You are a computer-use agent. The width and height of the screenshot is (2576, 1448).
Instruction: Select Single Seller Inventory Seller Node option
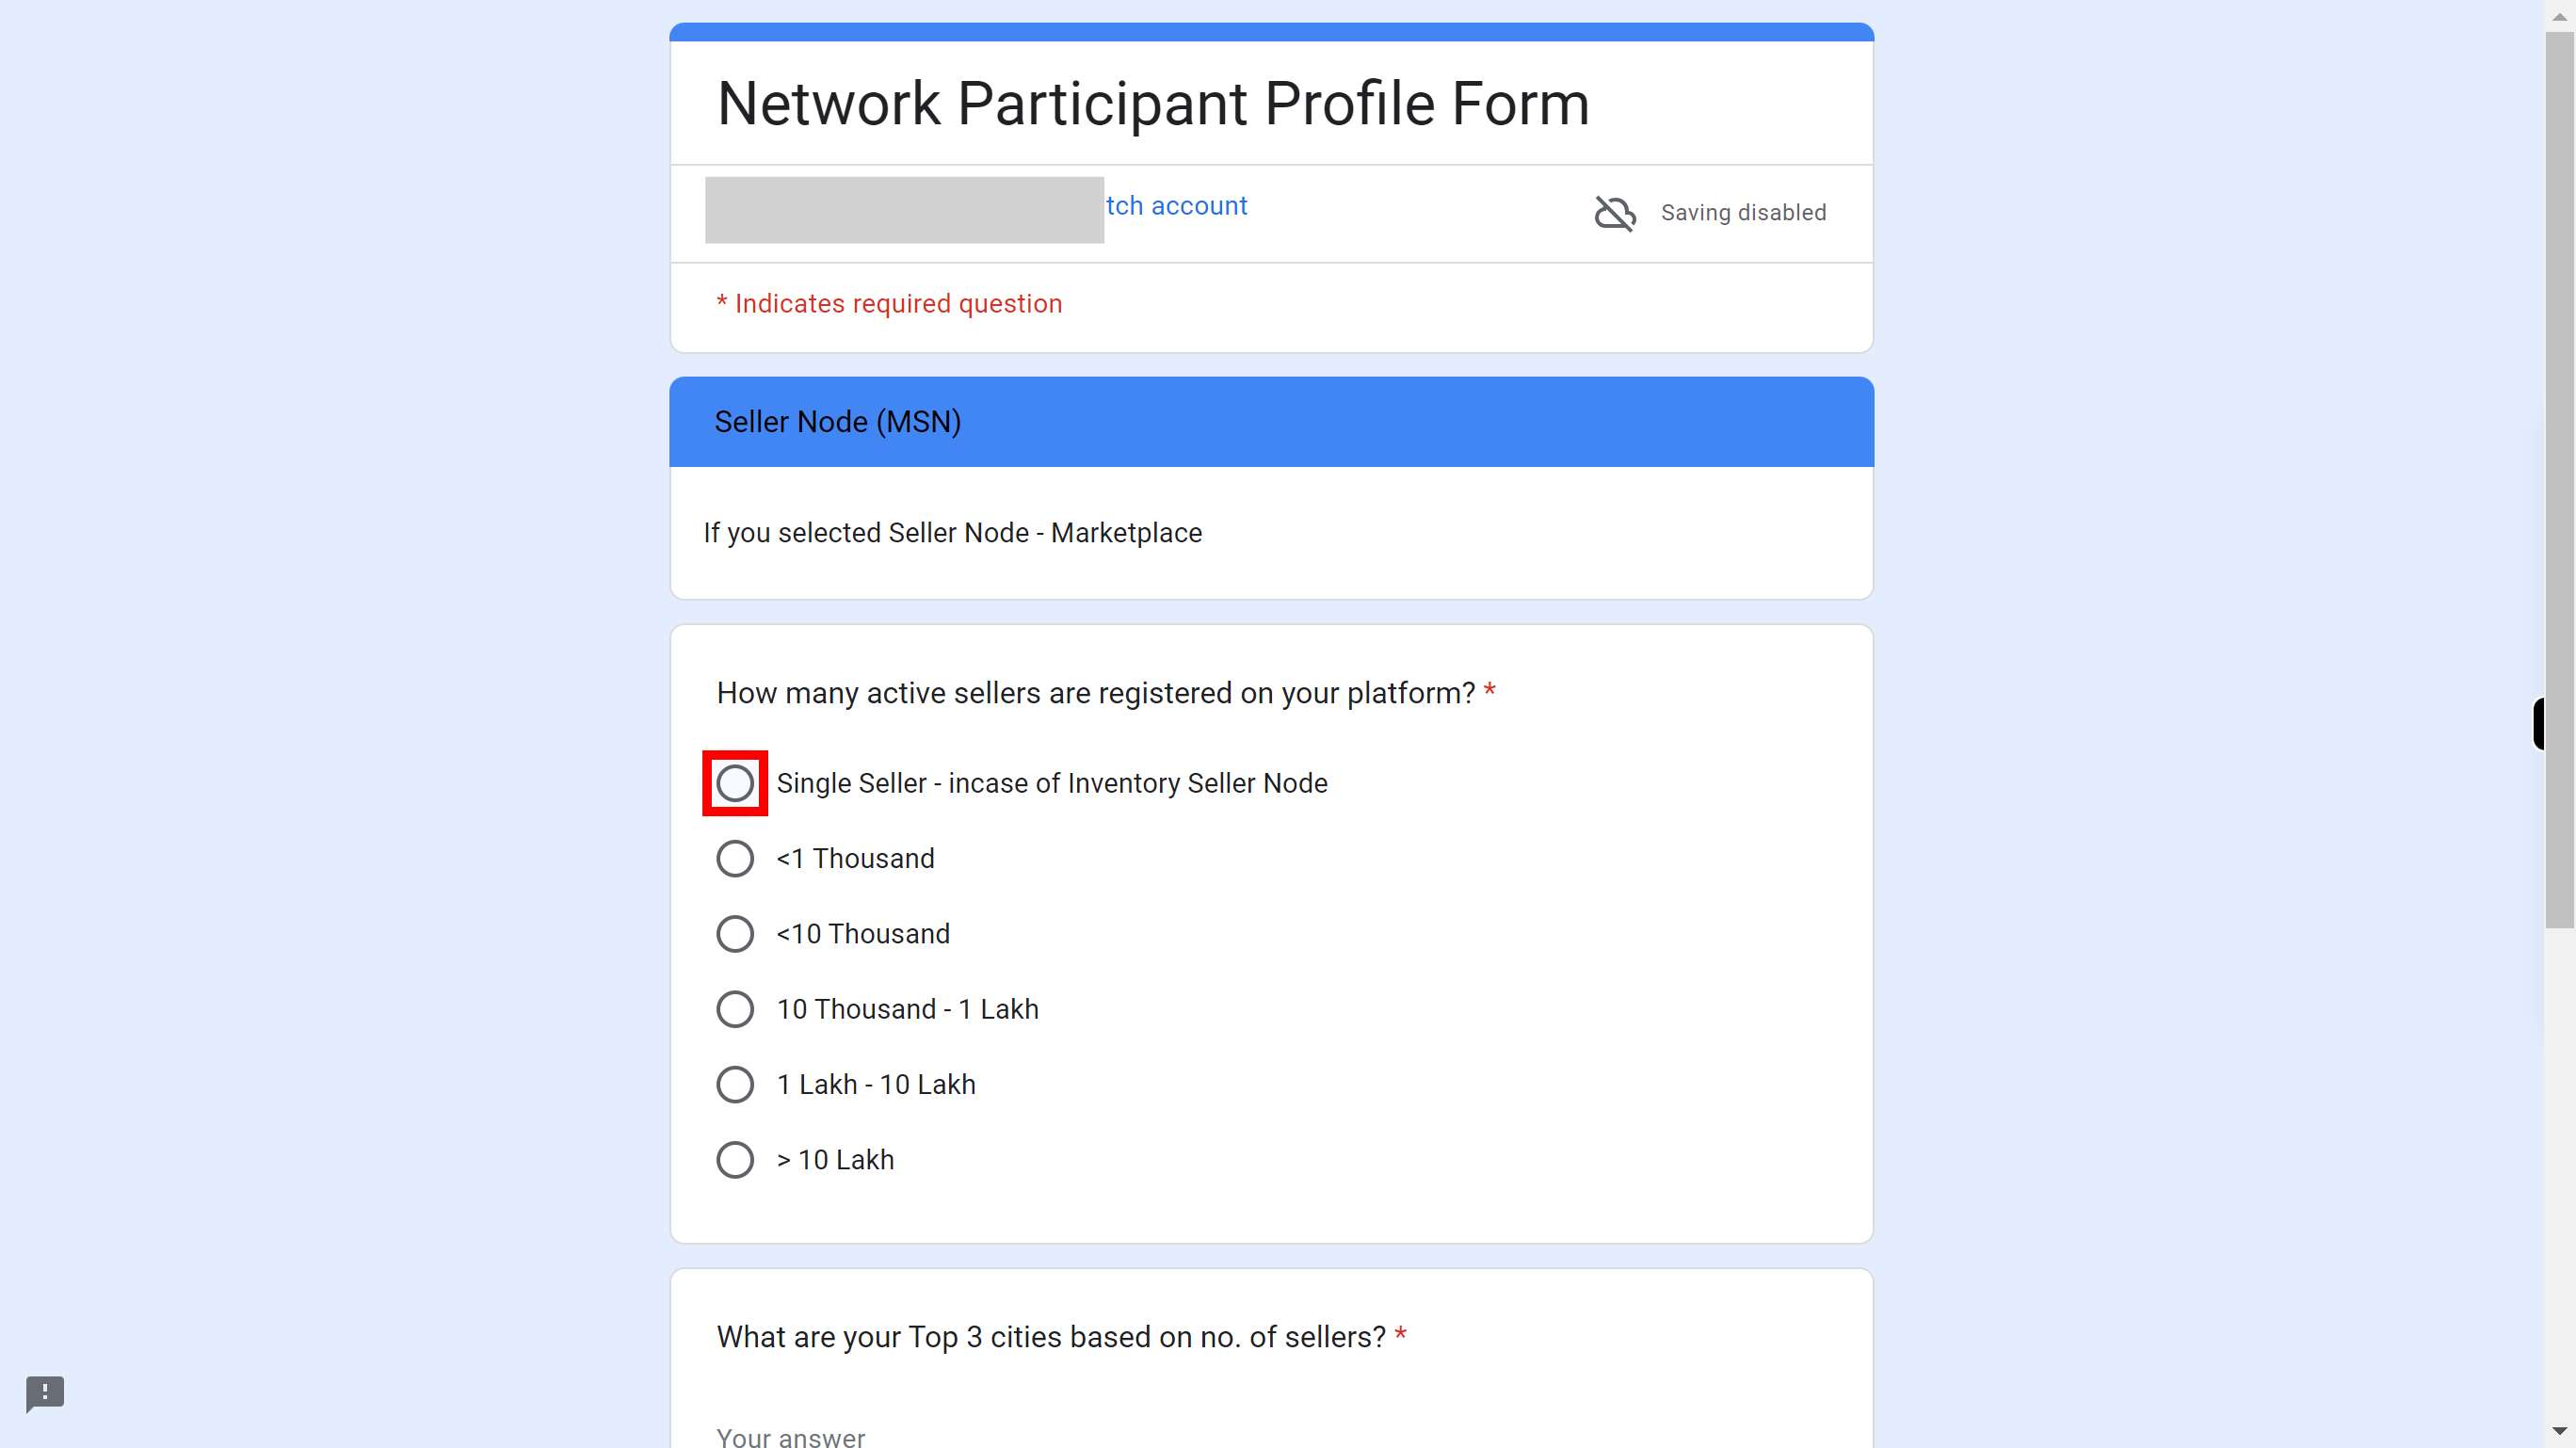pyautogui.click(x=734, y=782)
